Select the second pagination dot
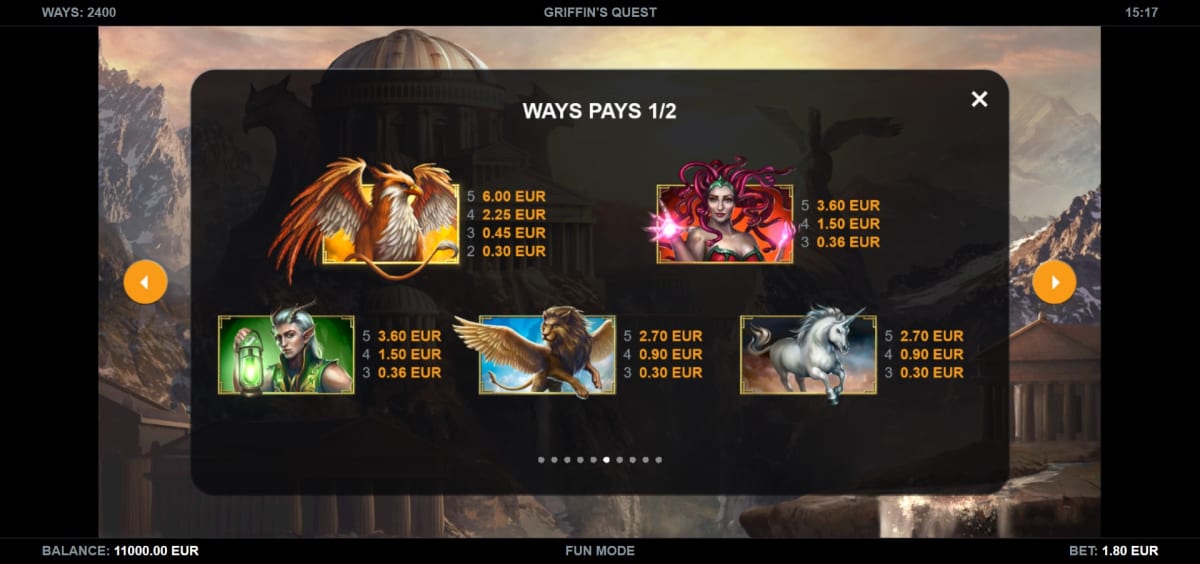This screenshot has width=1200, height=564. click(x=554, y=460)
